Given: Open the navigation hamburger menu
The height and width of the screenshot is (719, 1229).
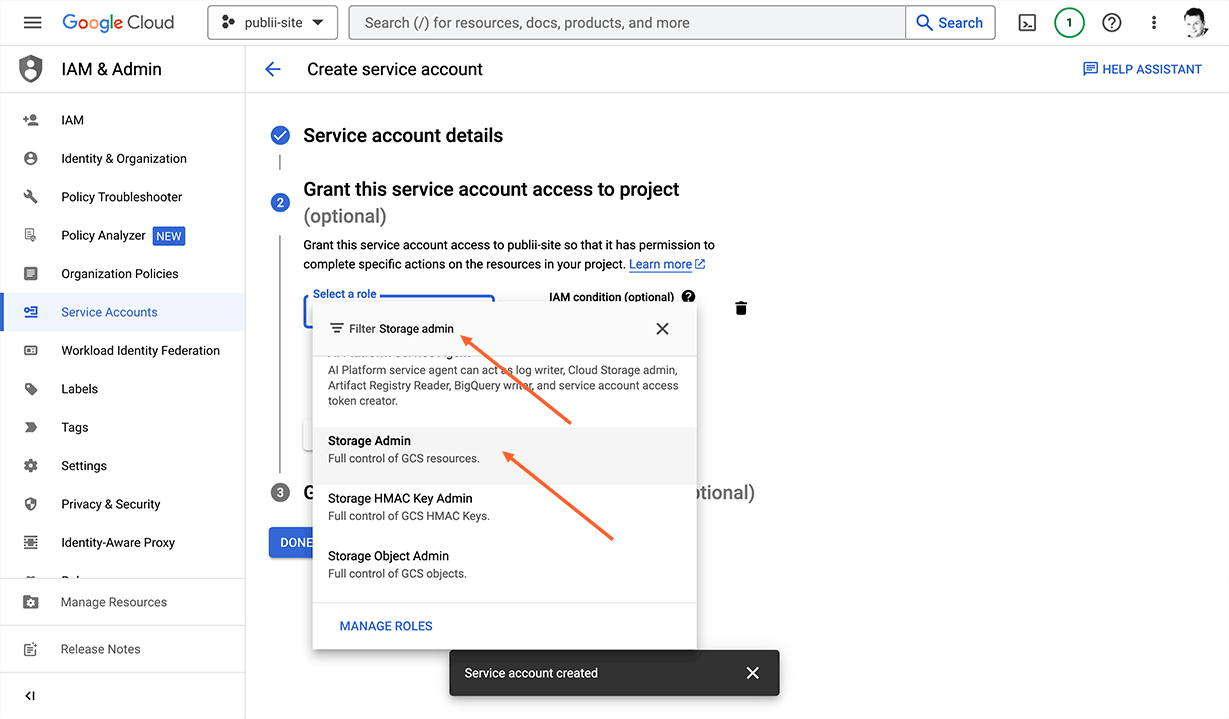Looking at the screenshot, I should 32,22.
